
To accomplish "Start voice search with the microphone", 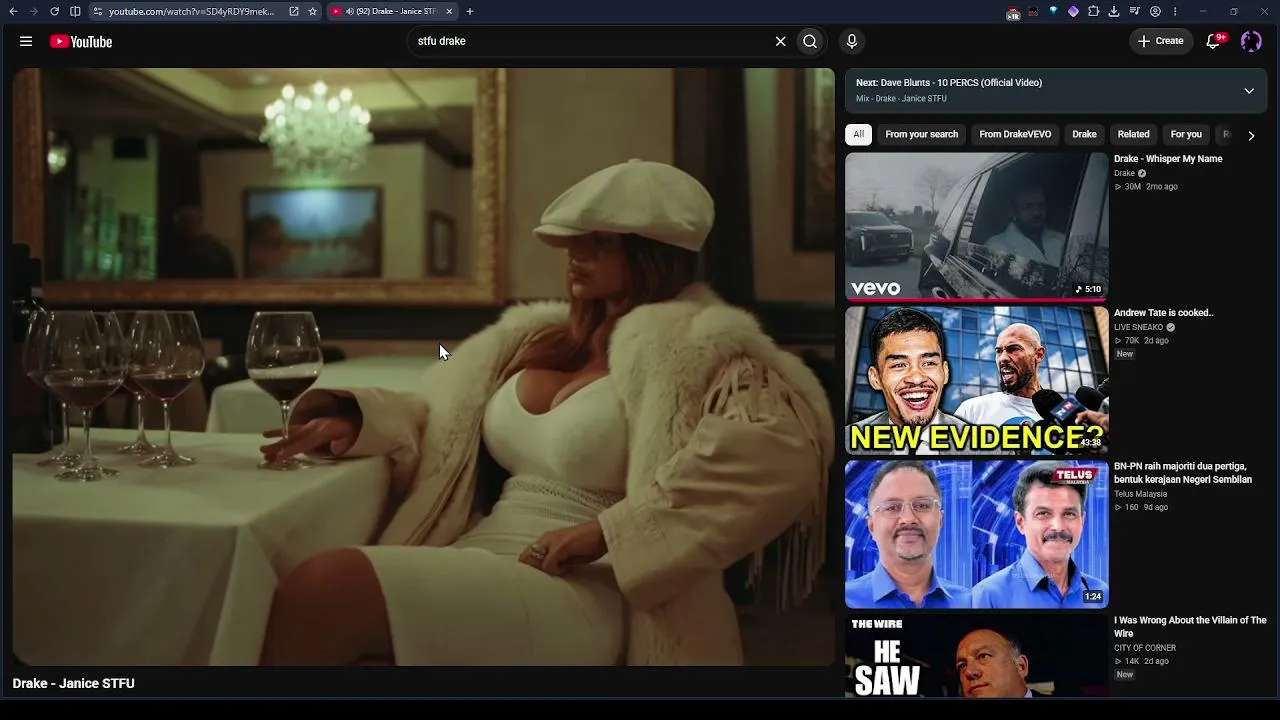I will tap(852, 41).
